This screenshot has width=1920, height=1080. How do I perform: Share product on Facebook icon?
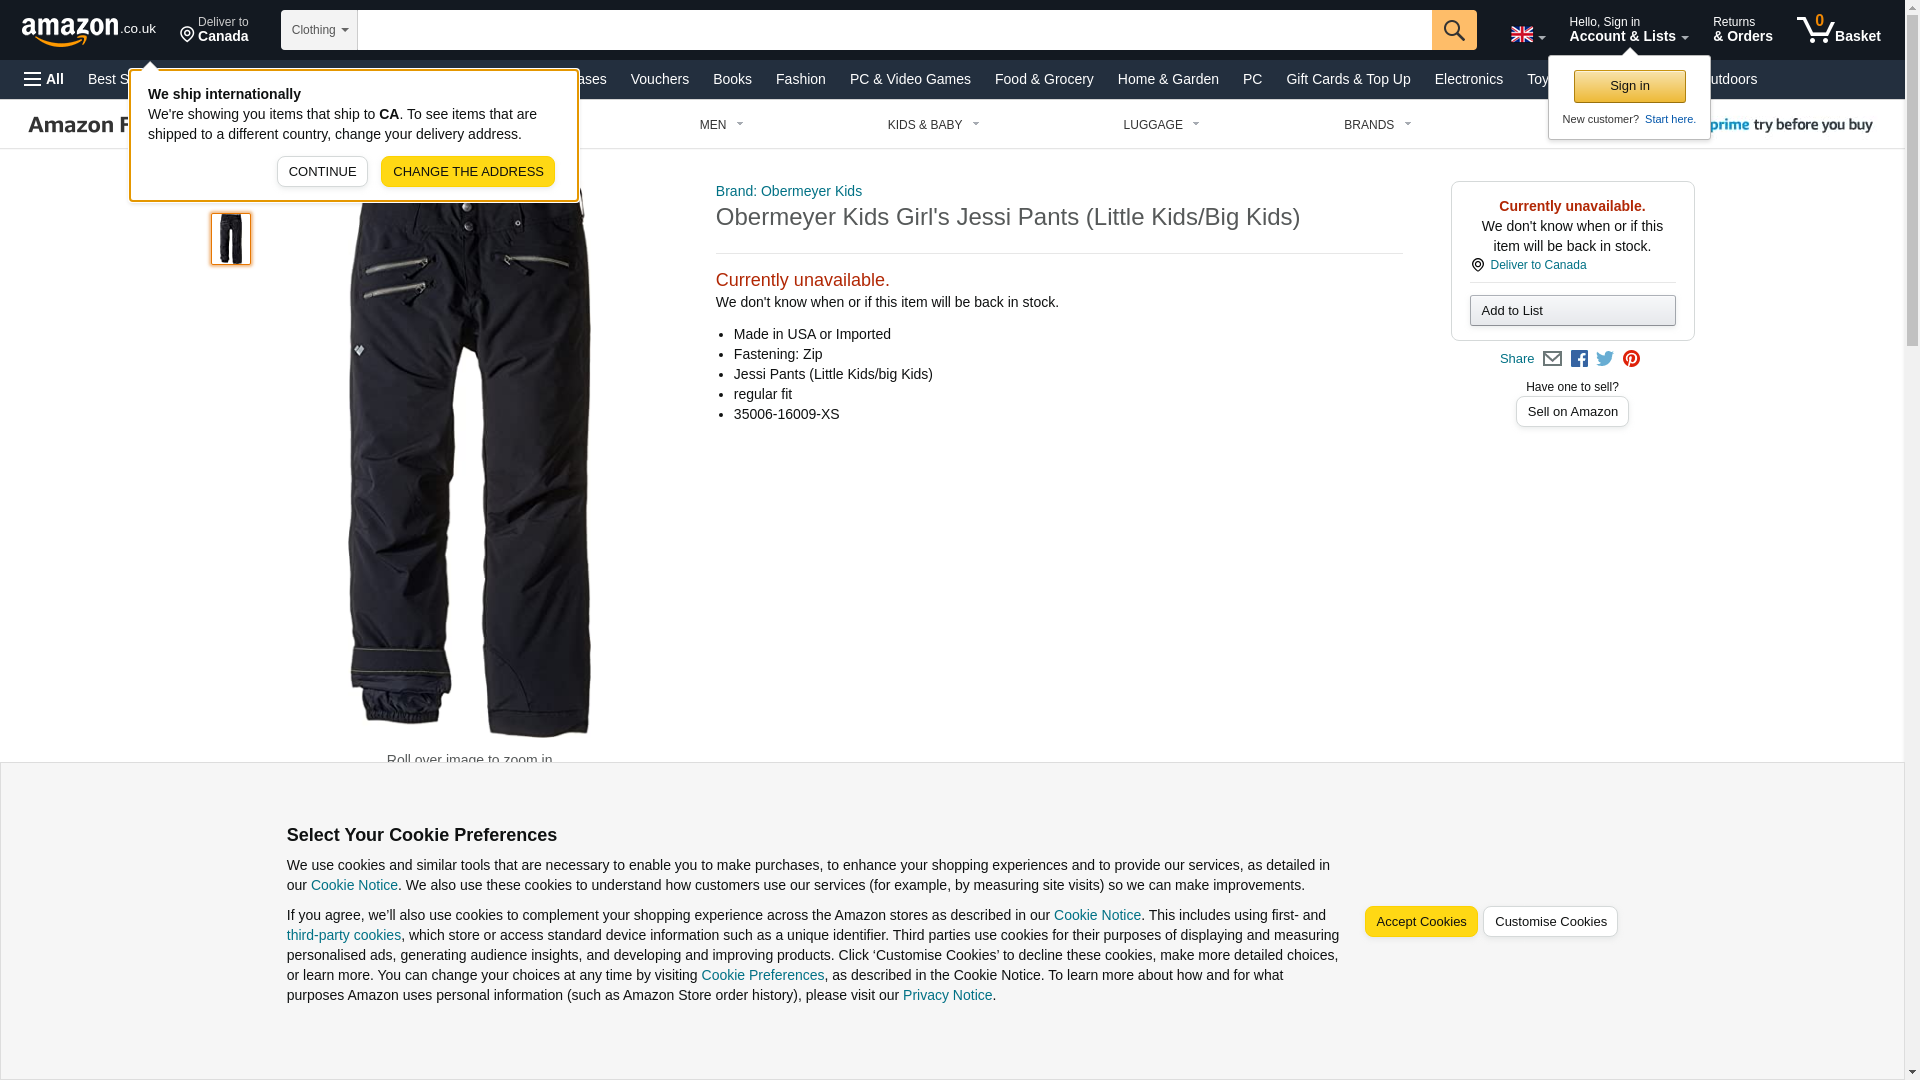click(1579, 359)
